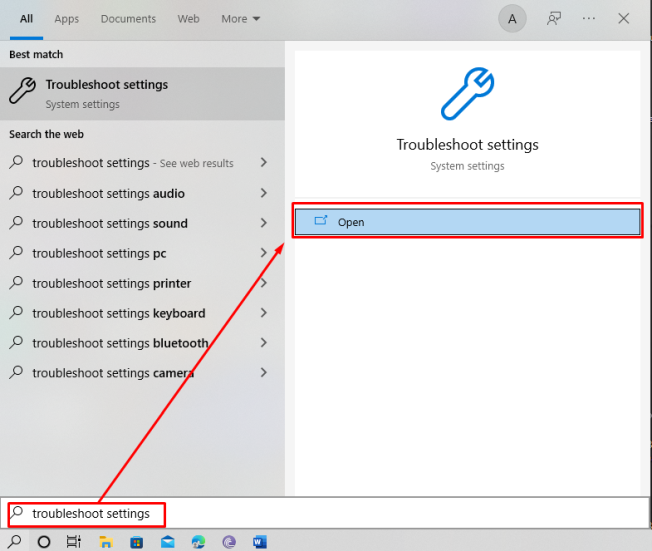Click the magnifier icon next to 'troubleshoot settings audio'
This screenshot has width=652, height=551.
click(x=16, y=193)
